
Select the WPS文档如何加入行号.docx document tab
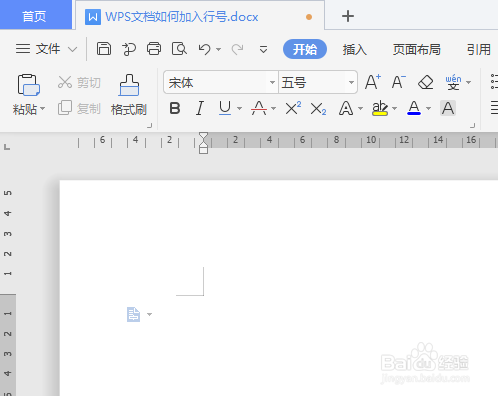(200, 16)
